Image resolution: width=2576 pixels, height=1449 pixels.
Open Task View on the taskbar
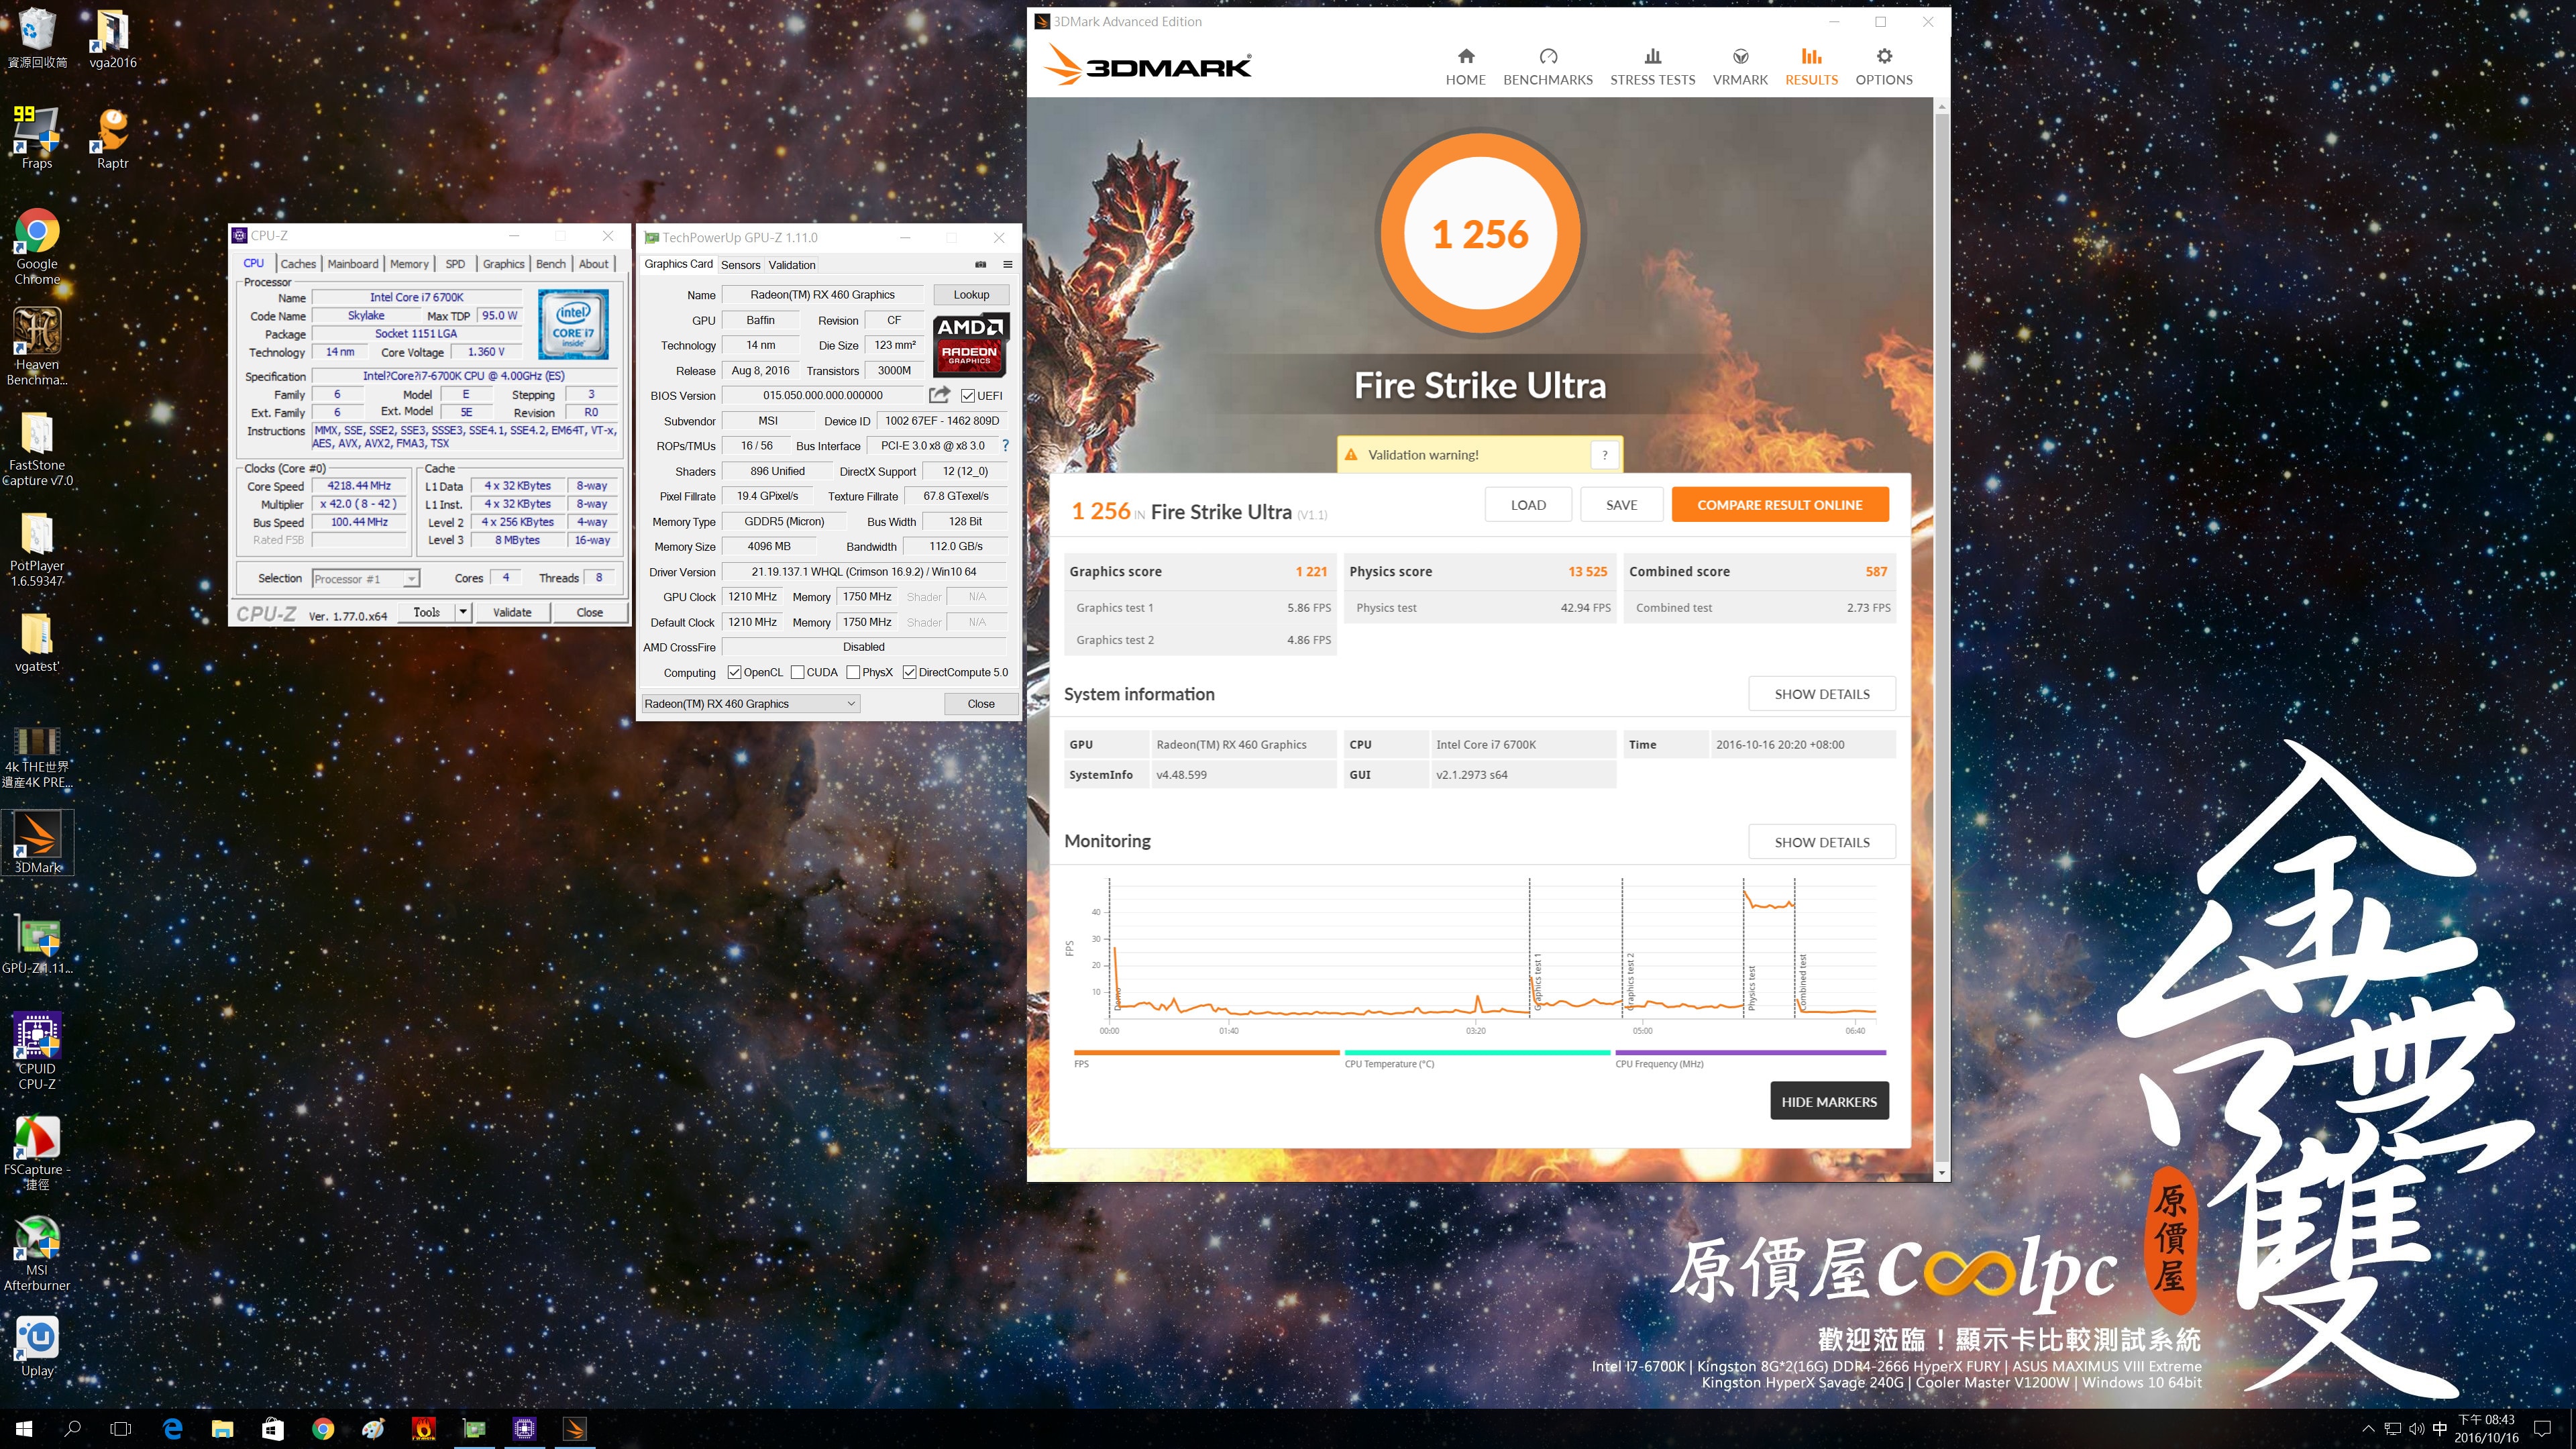click(x=121, y=1428)
